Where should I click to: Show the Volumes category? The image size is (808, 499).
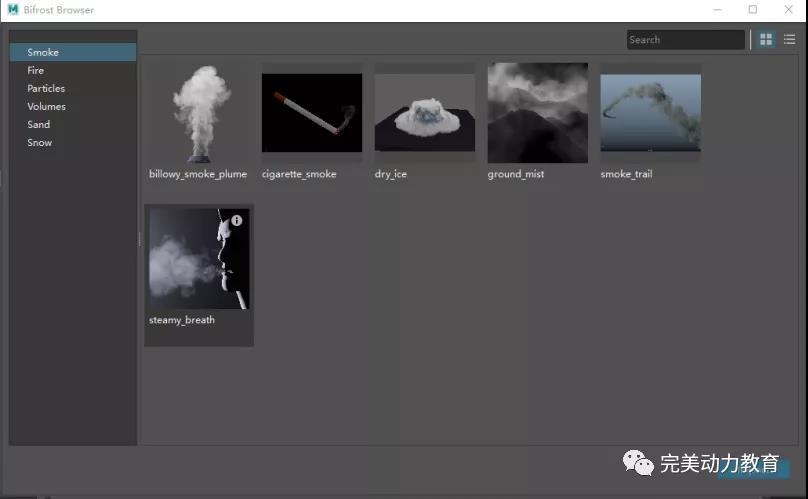pos(46,106)
